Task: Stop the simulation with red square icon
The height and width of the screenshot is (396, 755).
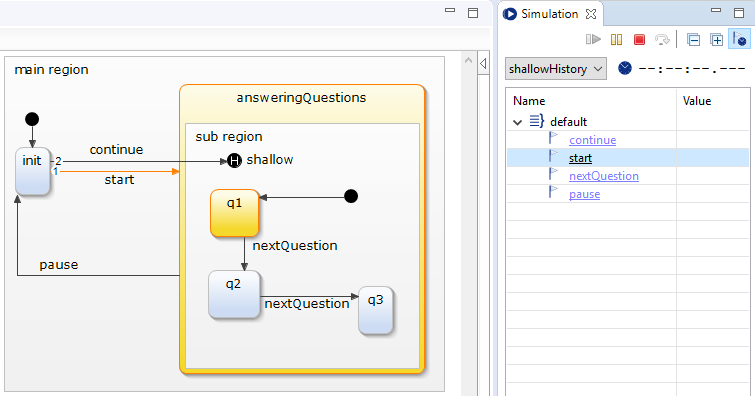Action: pyautogui.click(x=639, y=40)
